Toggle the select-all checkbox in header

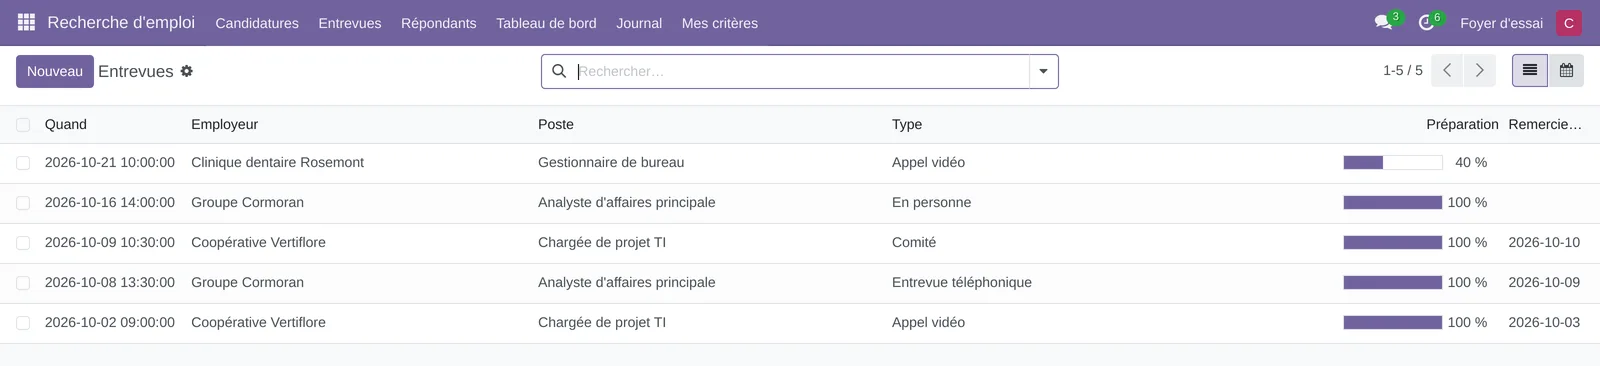click(23, 125)
